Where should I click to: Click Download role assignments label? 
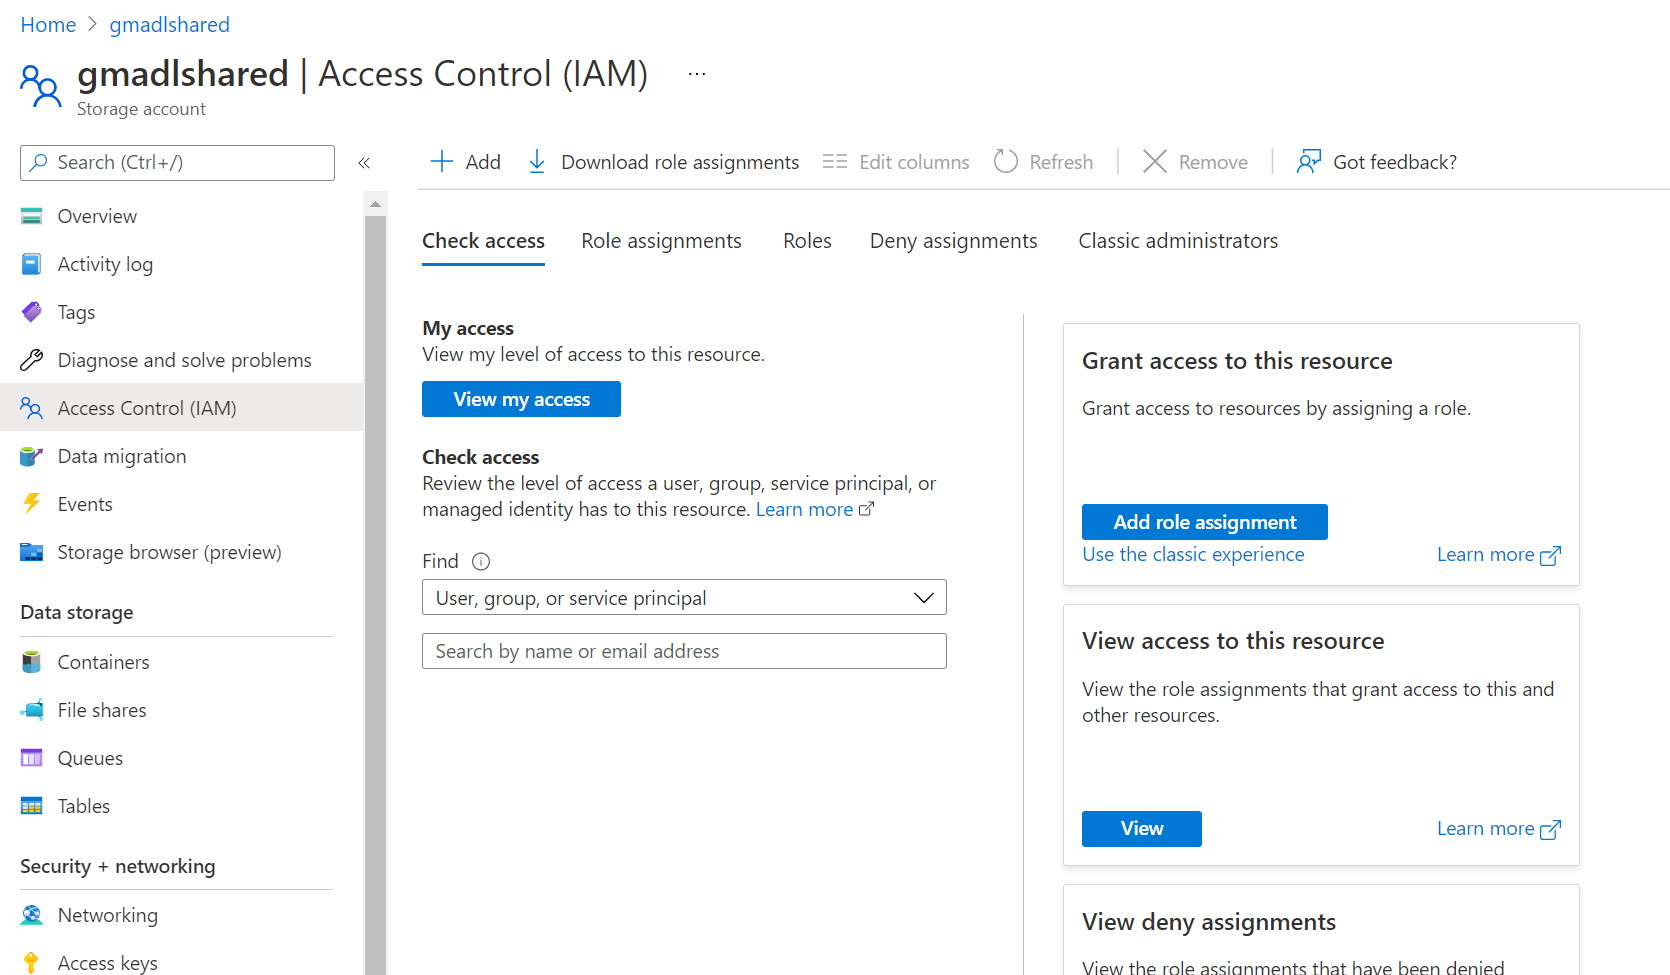tap(680, 162)
